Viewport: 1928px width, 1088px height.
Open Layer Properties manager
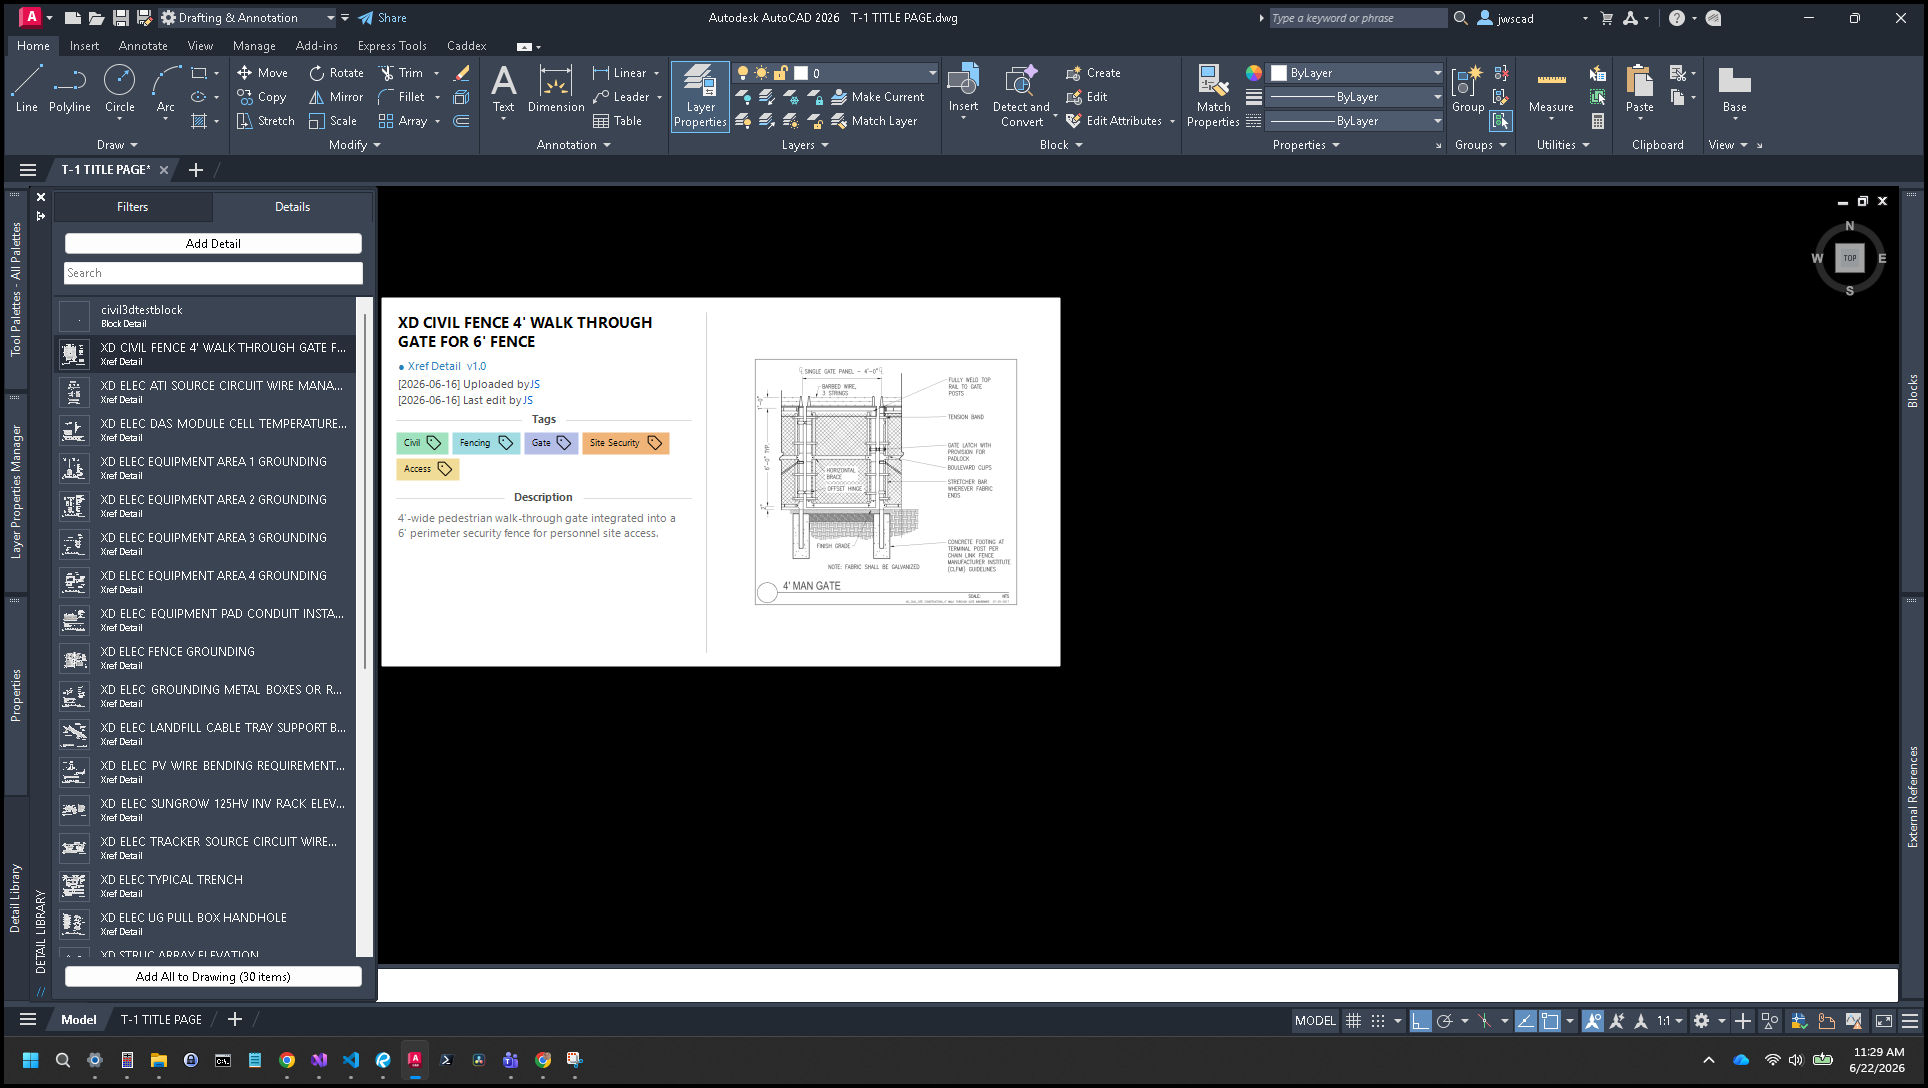(700, 96)
